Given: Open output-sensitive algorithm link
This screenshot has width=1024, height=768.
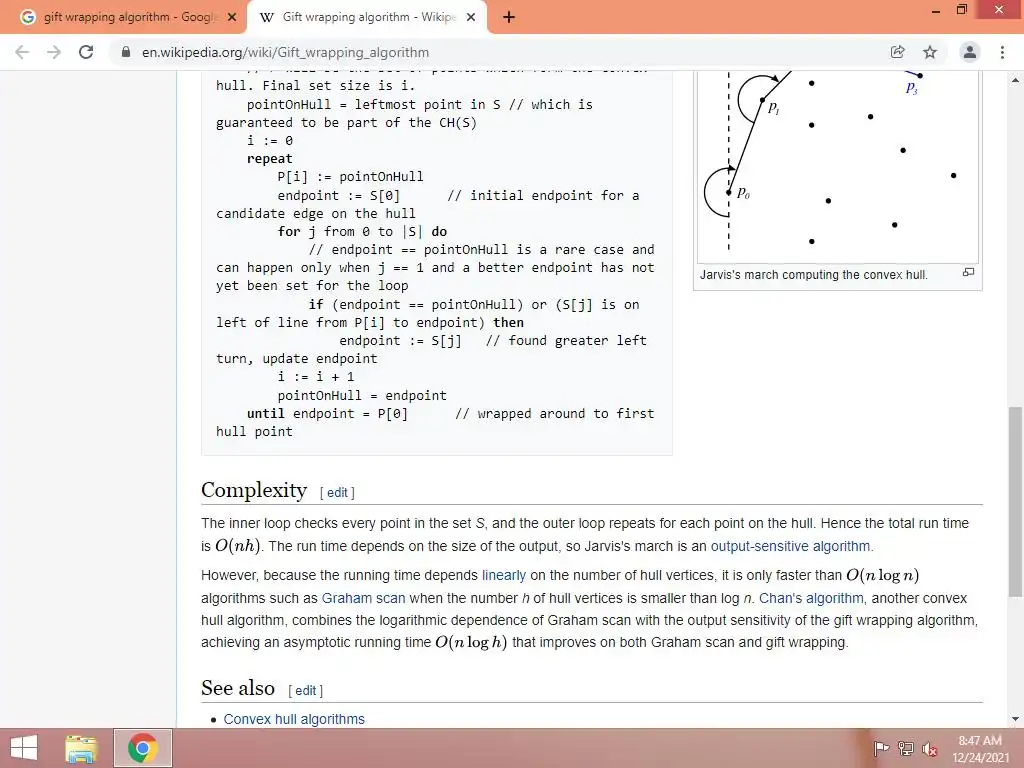Looking at the screenshot, I should coord(790,547).
